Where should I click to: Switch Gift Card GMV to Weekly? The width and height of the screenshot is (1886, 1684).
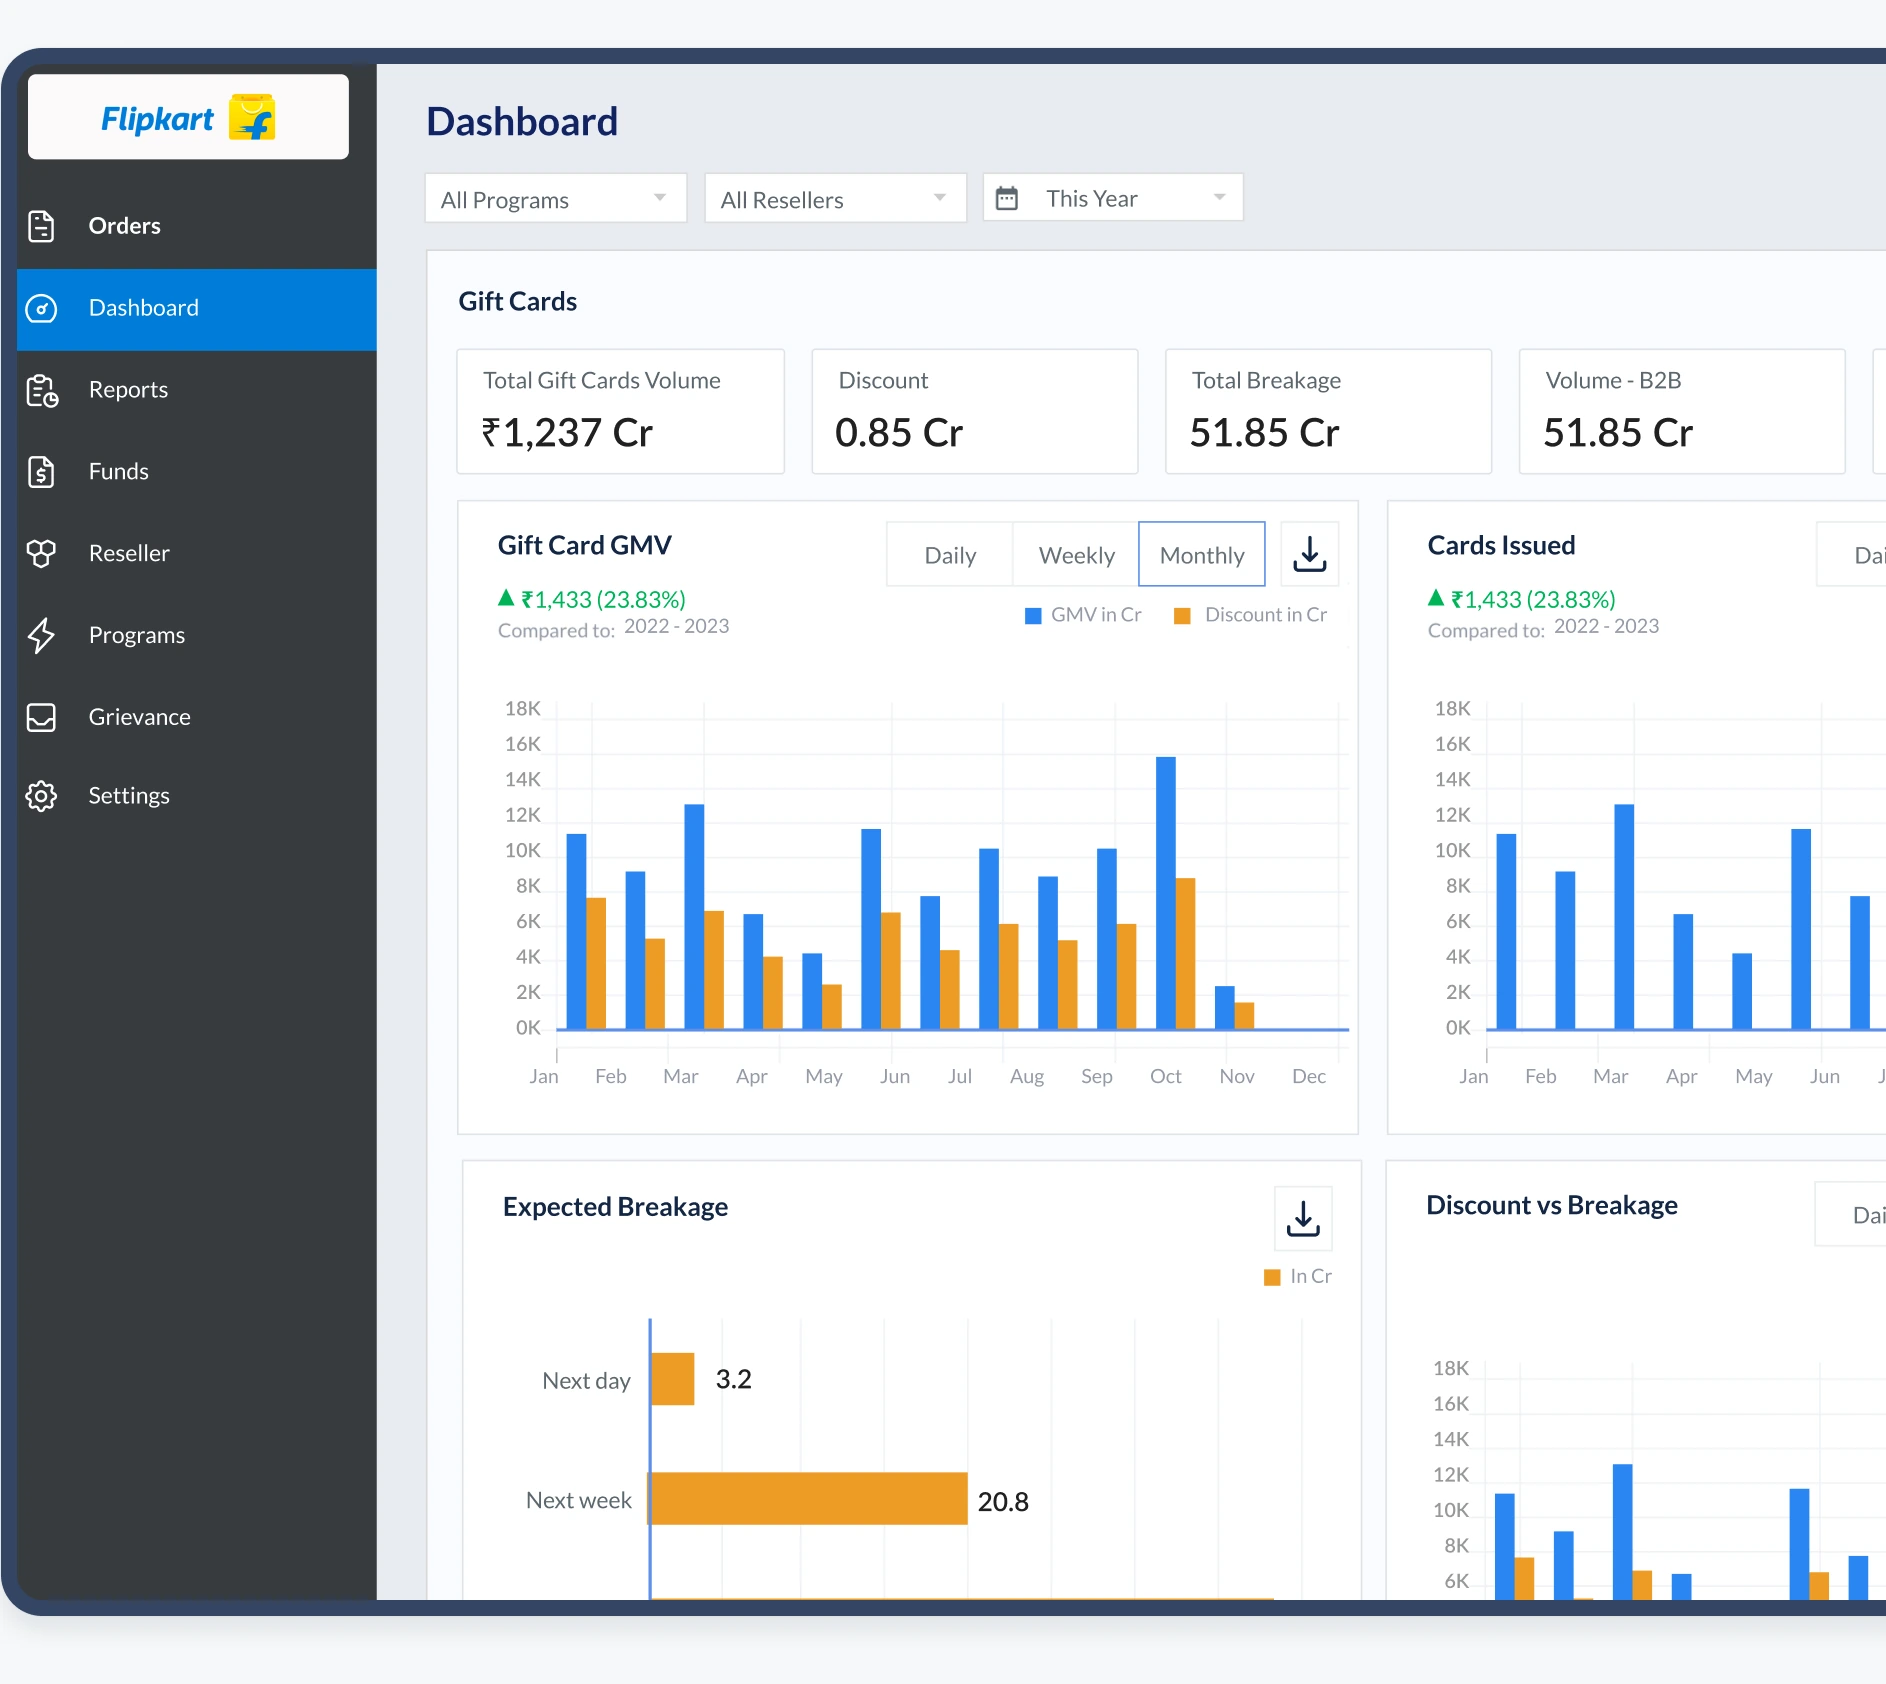pos(1076,555)
